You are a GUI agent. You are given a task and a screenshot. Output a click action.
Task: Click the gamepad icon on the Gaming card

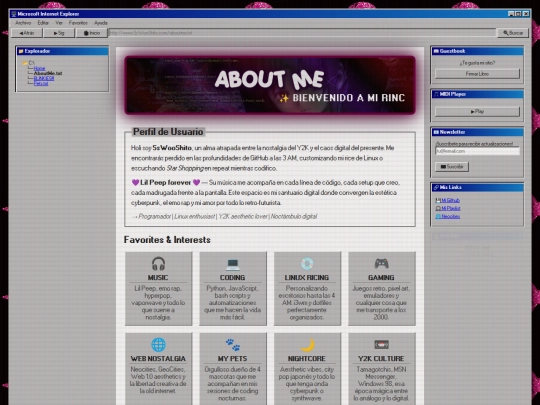point(381,264)
